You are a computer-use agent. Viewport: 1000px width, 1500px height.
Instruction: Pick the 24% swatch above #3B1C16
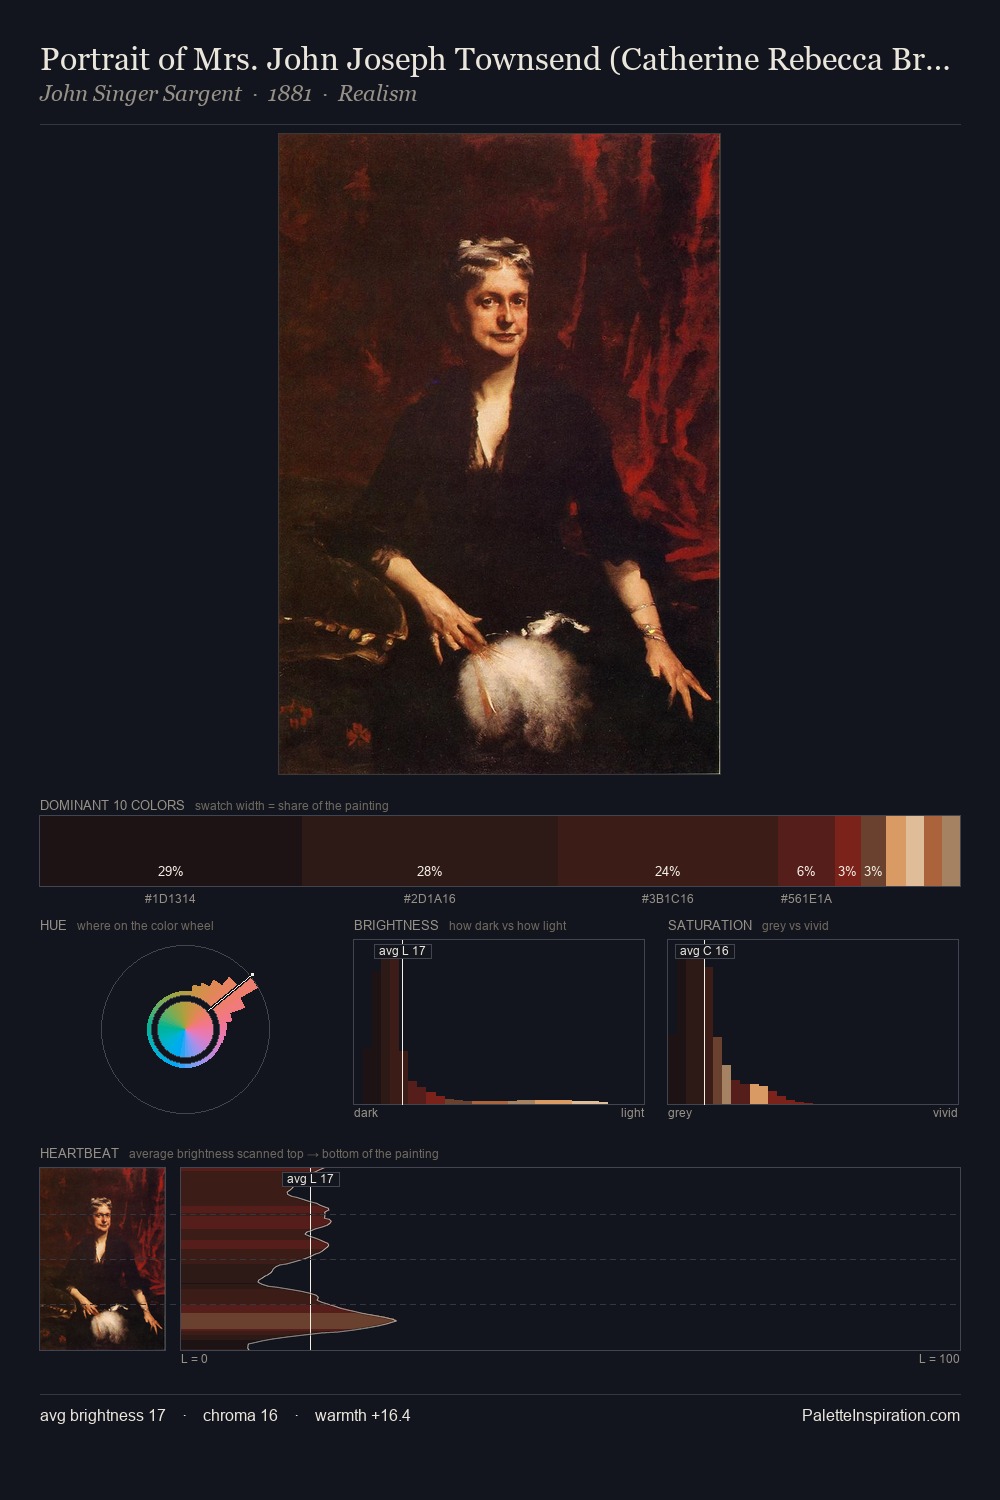point(668,851)
